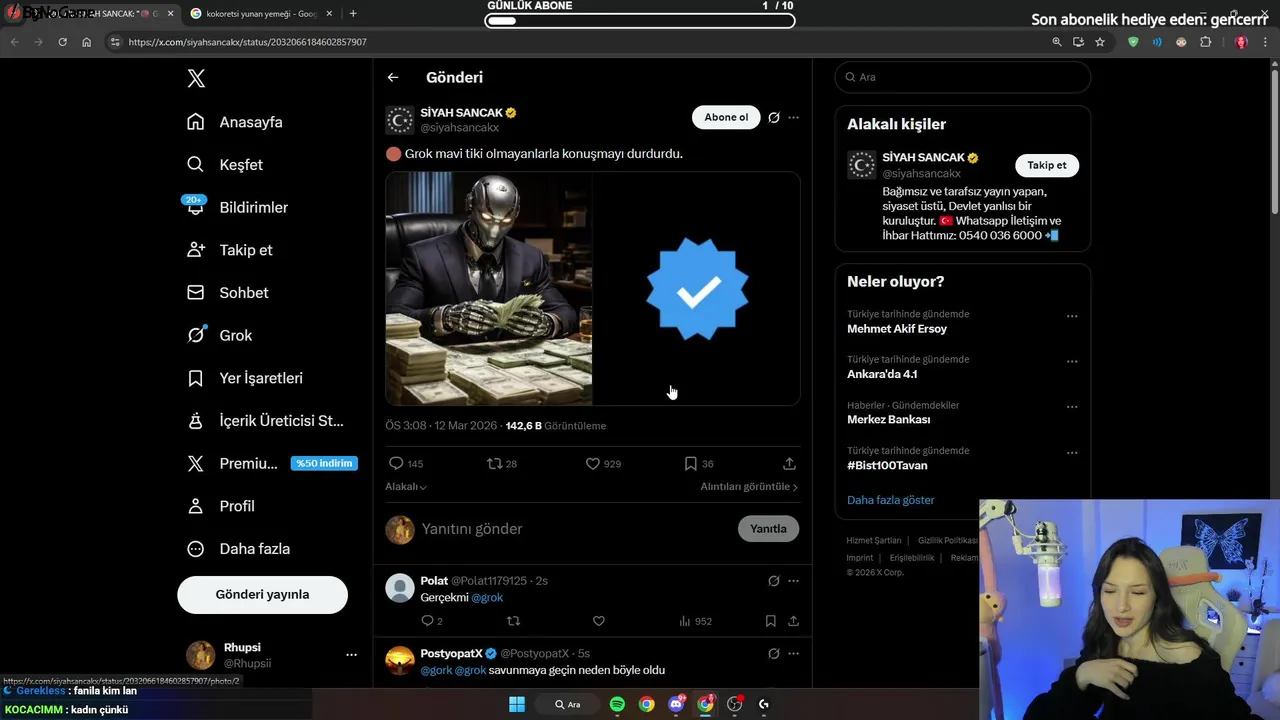The width and height of the screenshot is (1280, 720).
Task: Open more options on Polat reply
Action: pyautogui.click(x=793, y=581)
